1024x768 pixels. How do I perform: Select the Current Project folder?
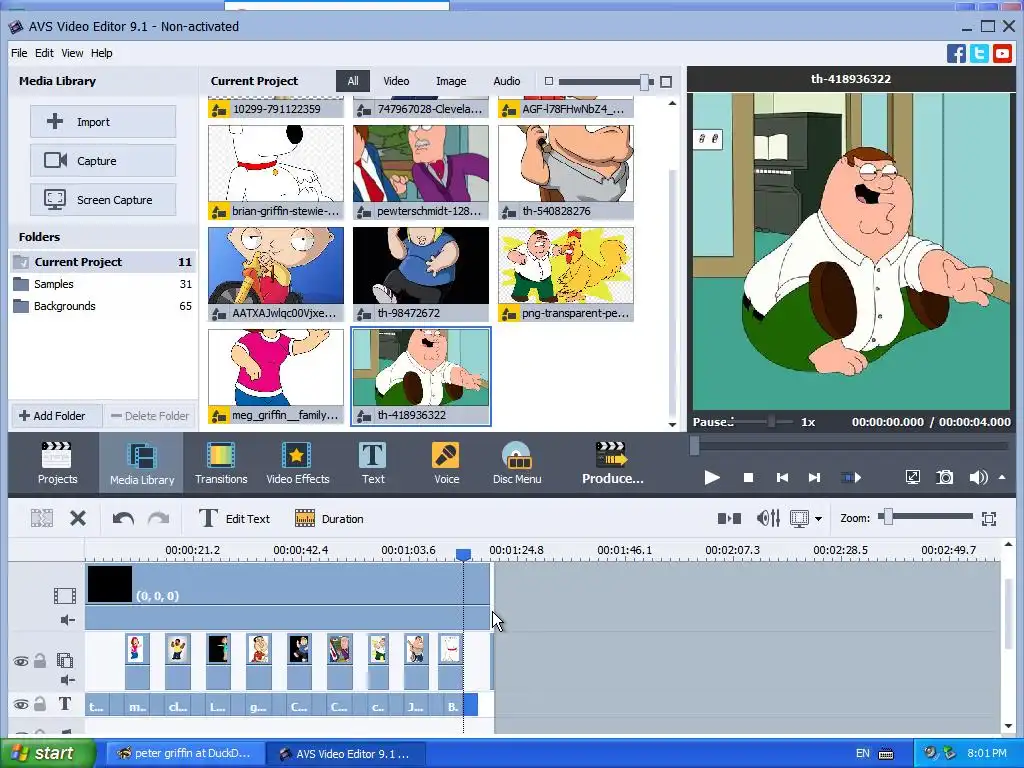[x=103, y=262]
